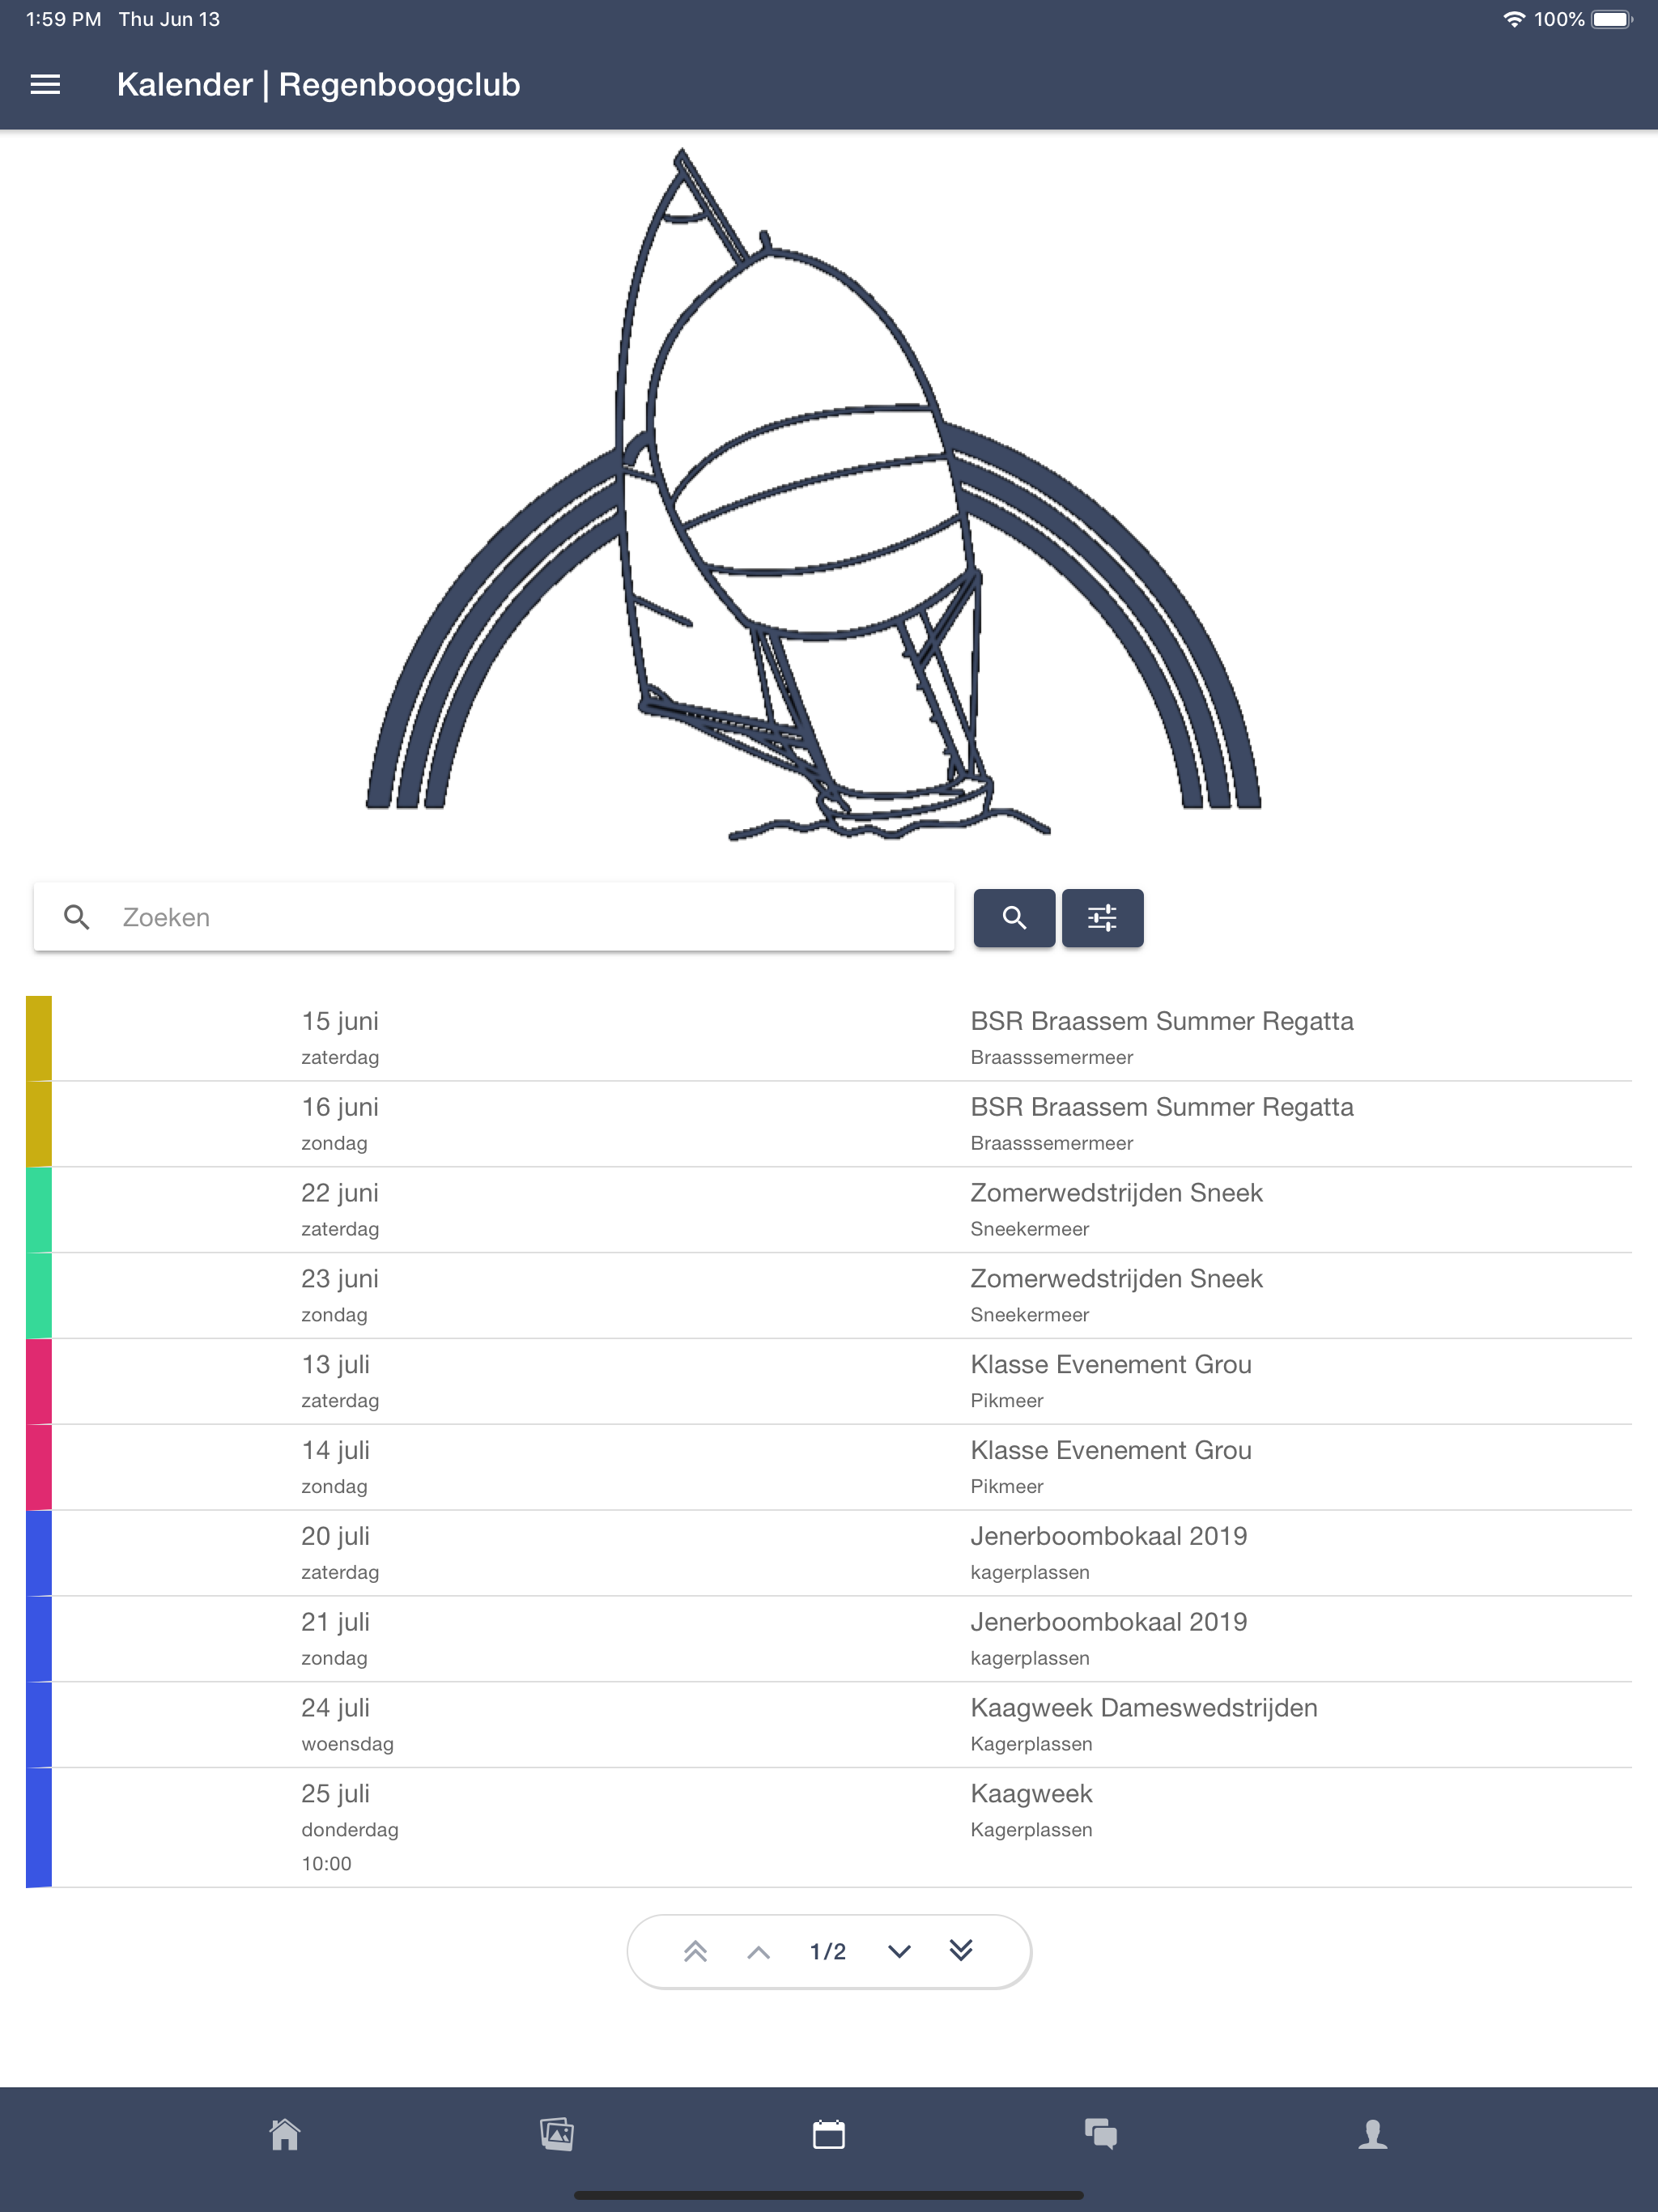This screenshot has width=1658, height=2212.
Task: Click the 25 juli date label
Action: pos(336,1794)
